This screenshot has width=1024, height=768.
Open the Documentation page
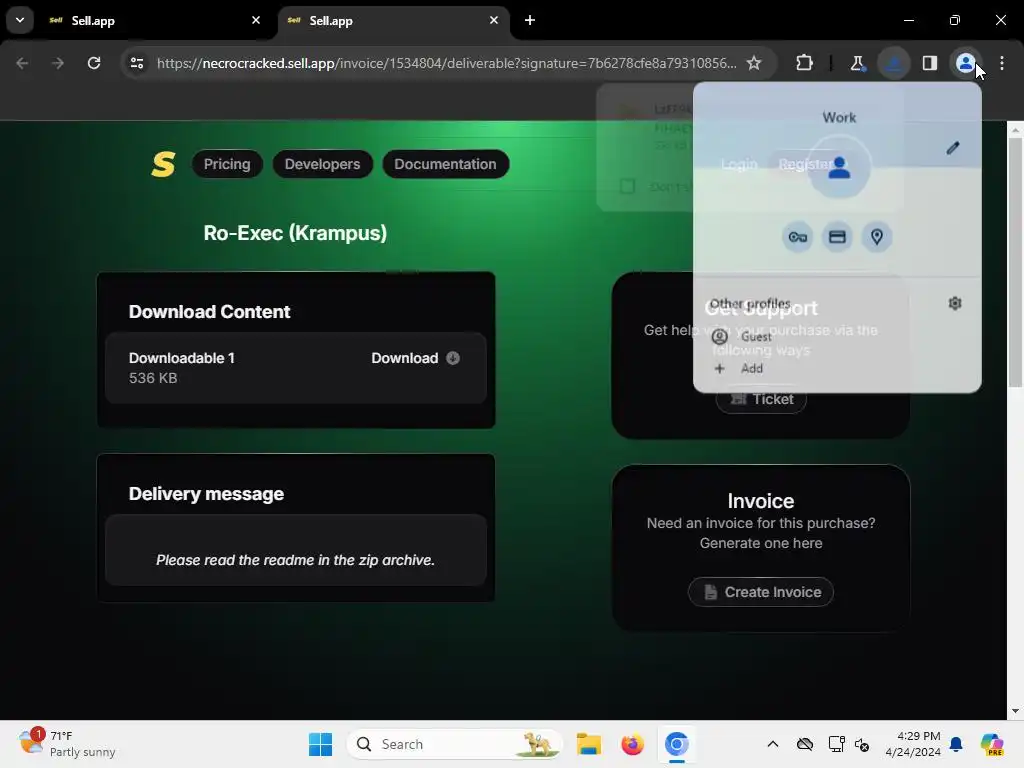[x=445, y=164]
